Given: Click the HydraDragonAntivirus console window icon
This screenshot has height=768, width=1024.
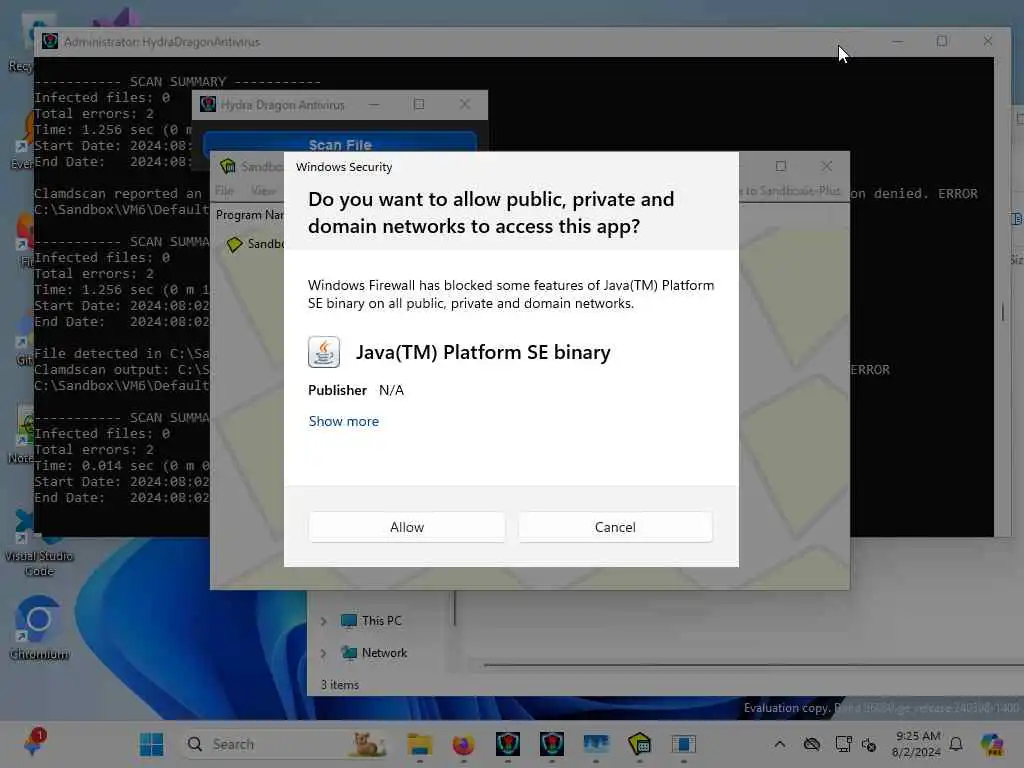Looking at the screenshot, I should click(50, 42).
